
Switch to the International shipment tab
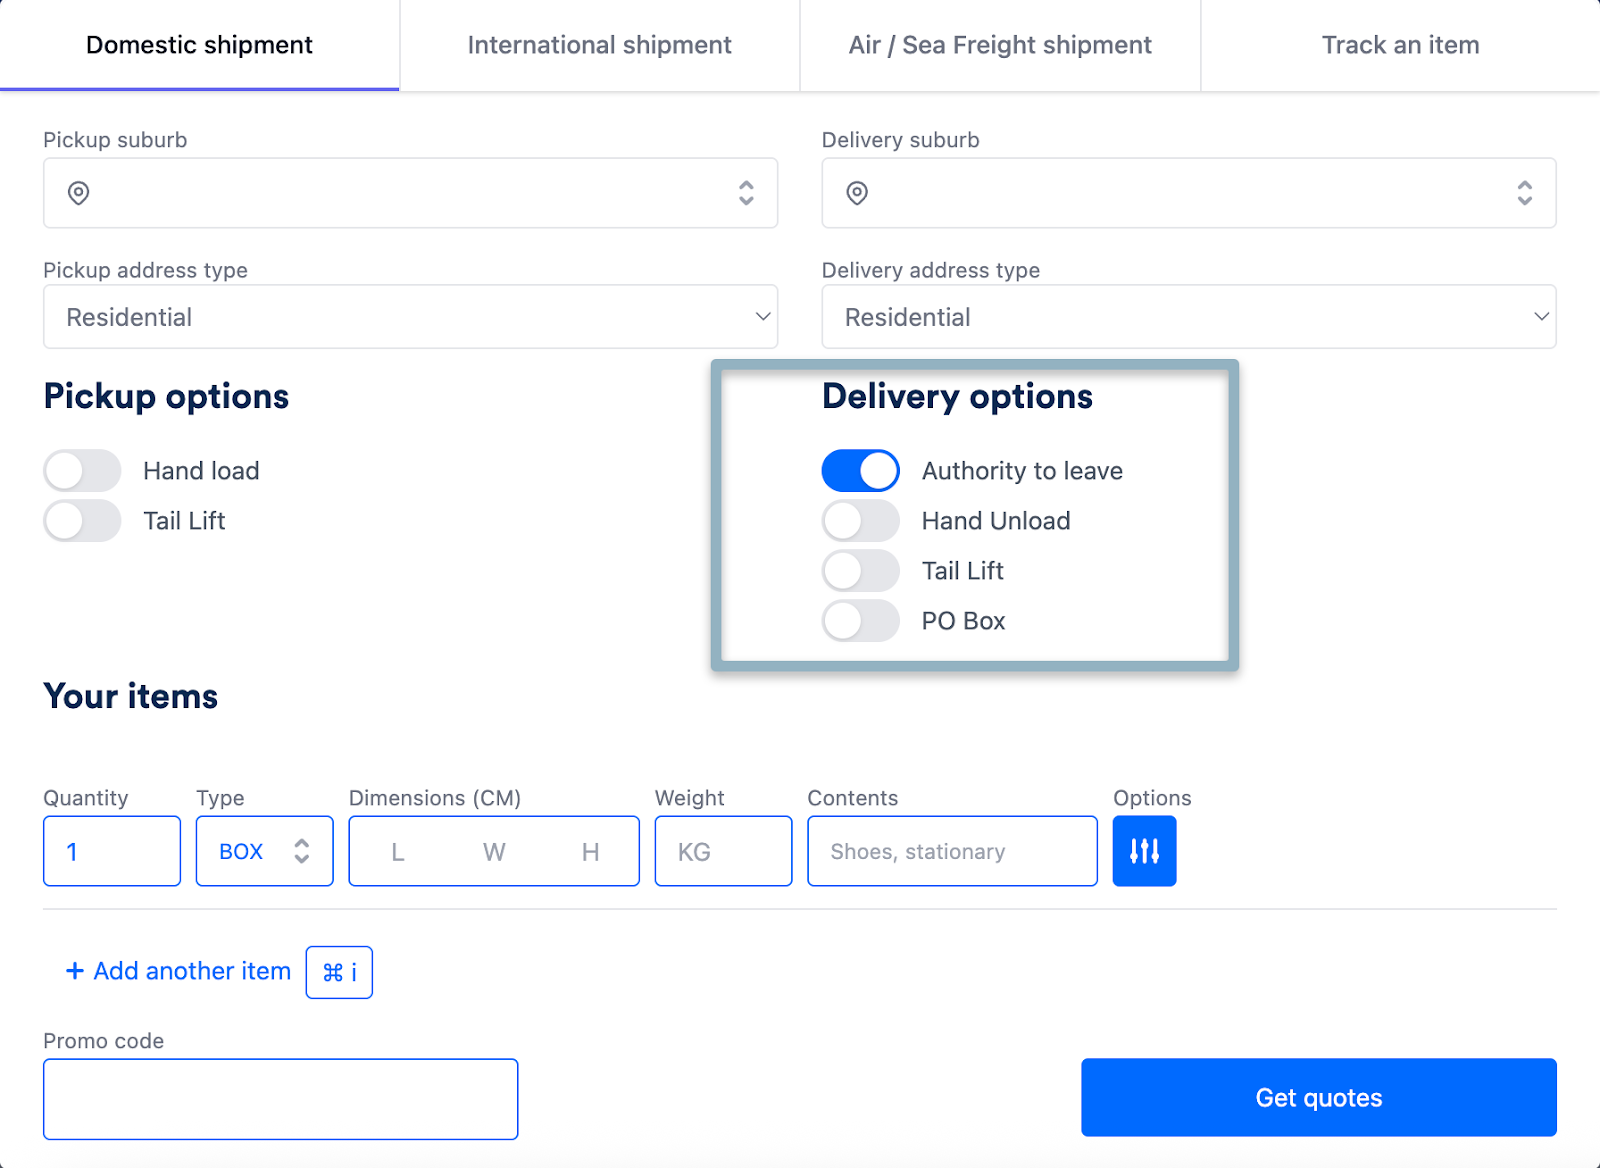tap(598, 44)
